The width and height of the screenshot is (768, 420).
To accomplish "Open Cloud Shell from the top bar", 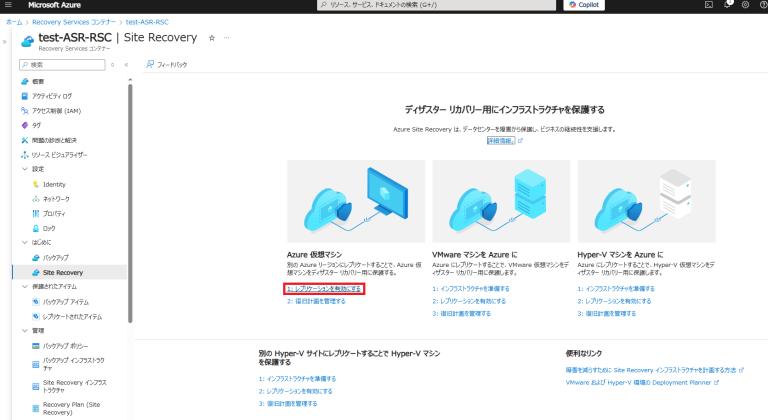I will coord(708,5).
